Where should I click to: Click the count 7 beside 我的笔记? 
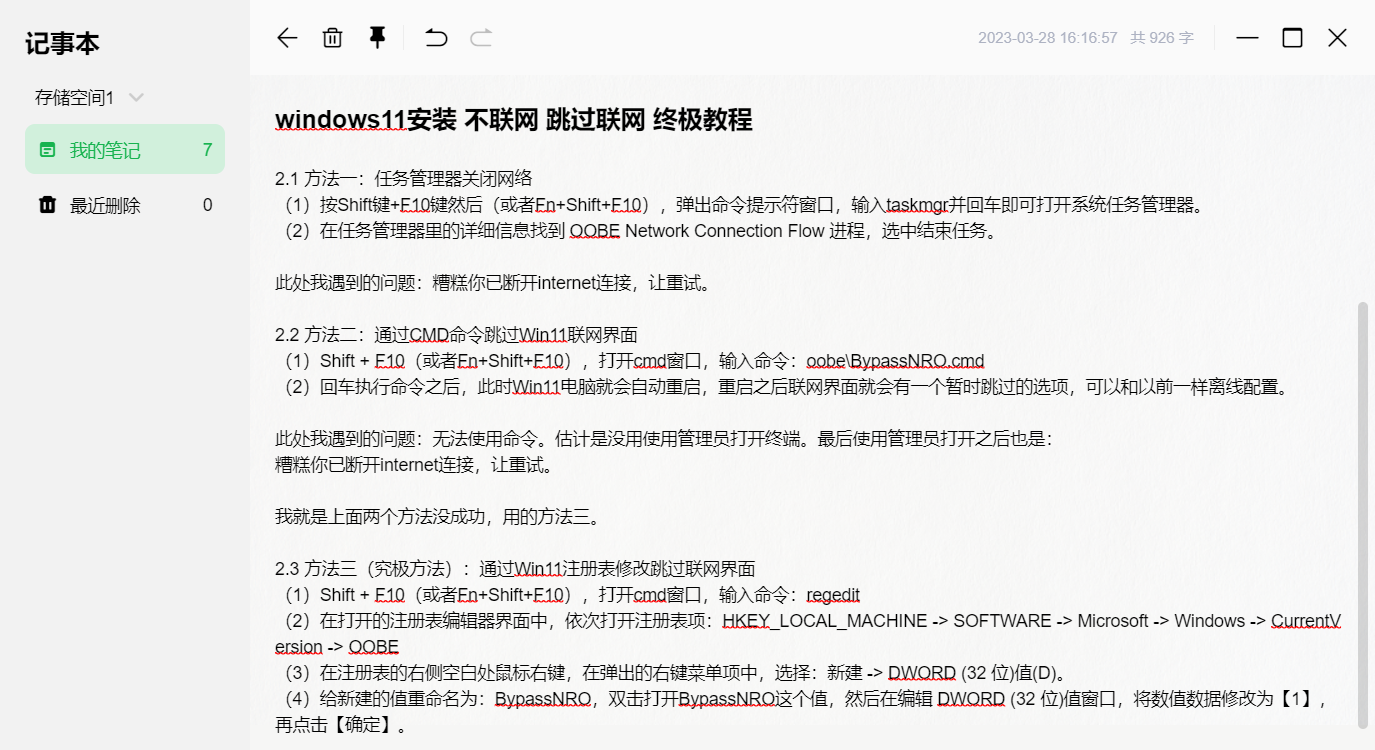pos(207,150)
